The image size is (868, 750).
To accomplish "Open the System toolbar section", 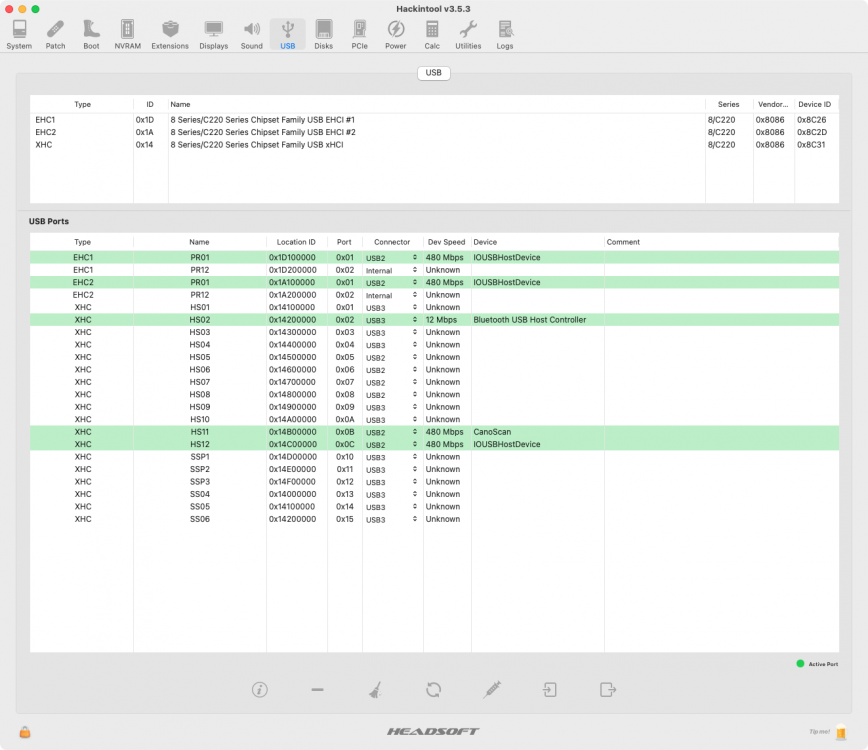I will pos(19,35).
